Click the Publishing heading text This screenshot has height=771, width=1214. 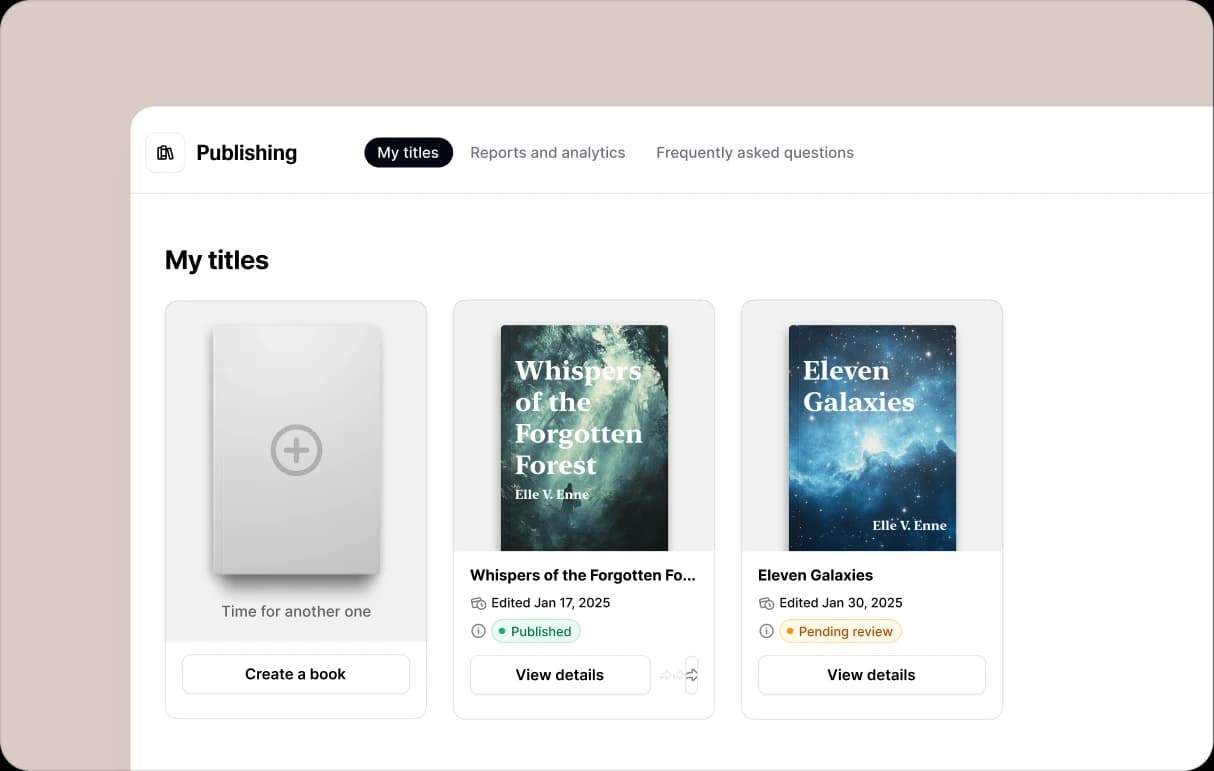[246, 153]
